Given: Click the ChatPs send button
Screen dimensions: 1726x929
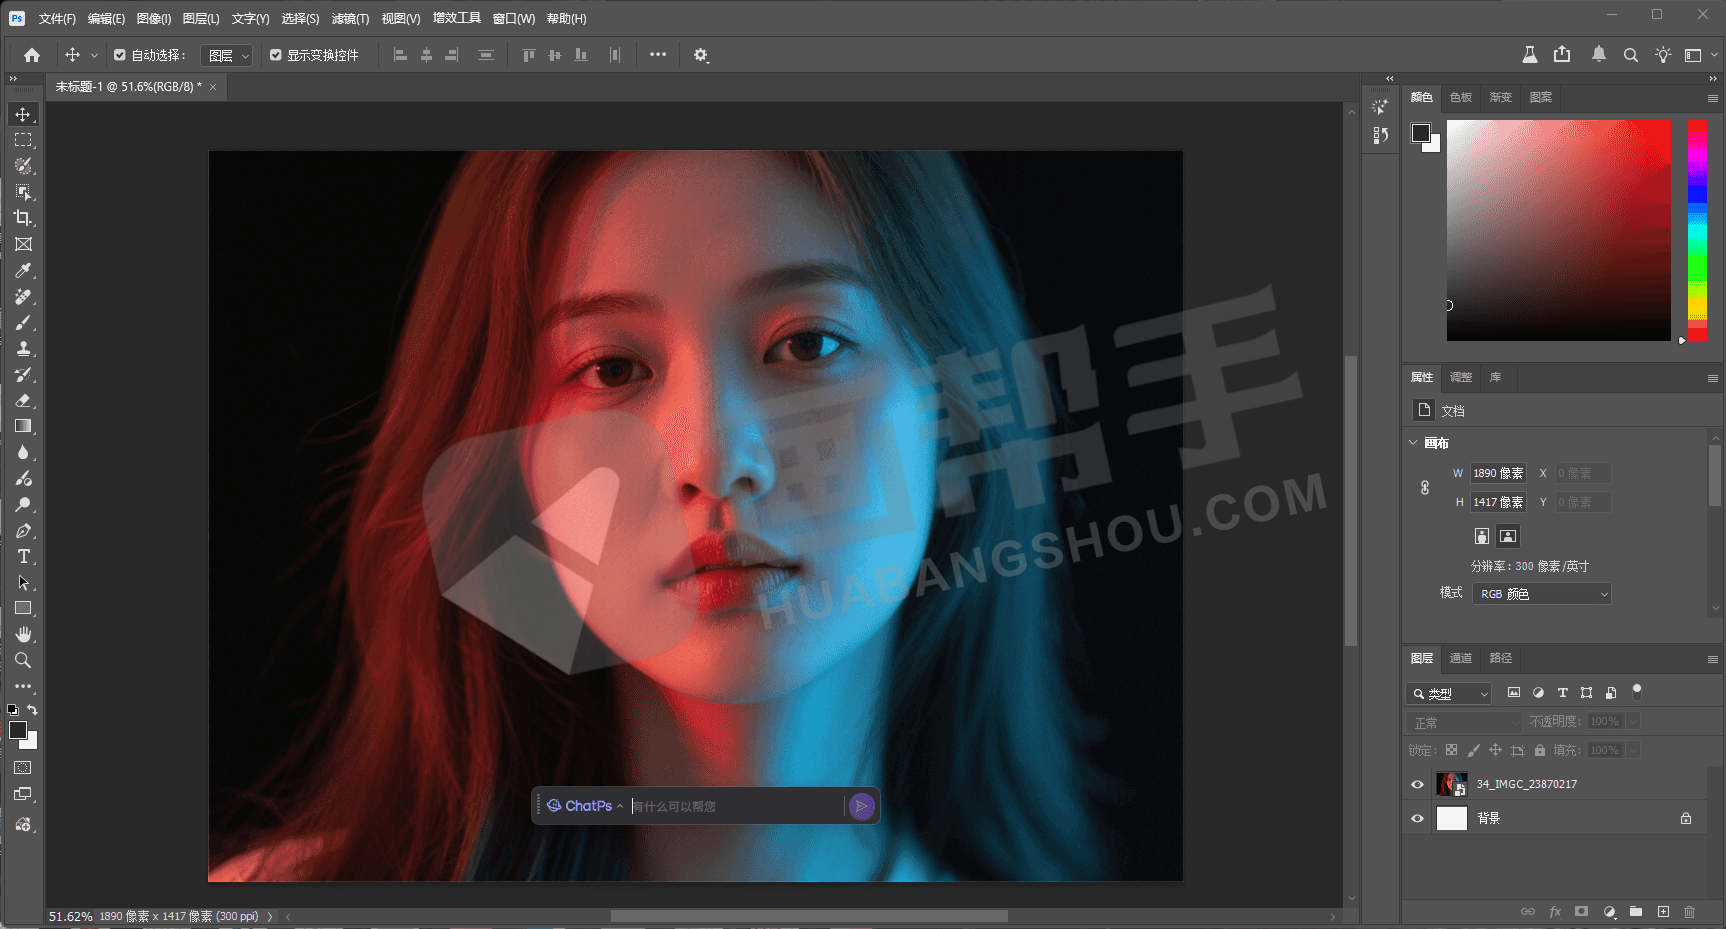Looking at the screenshot, I should 861,806.
